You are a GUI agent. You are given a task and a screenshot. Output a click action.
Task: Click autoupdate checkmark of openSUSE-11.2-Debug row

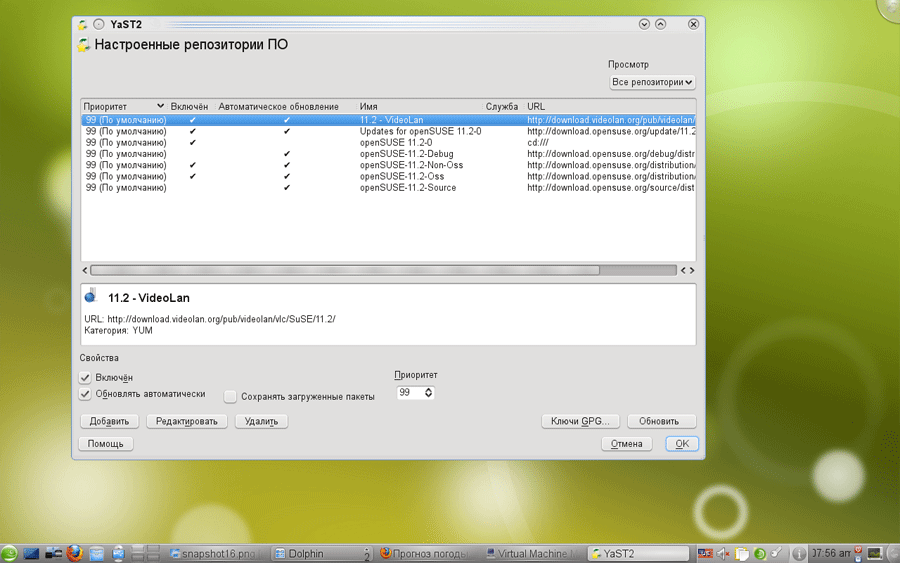coord(286,154)
